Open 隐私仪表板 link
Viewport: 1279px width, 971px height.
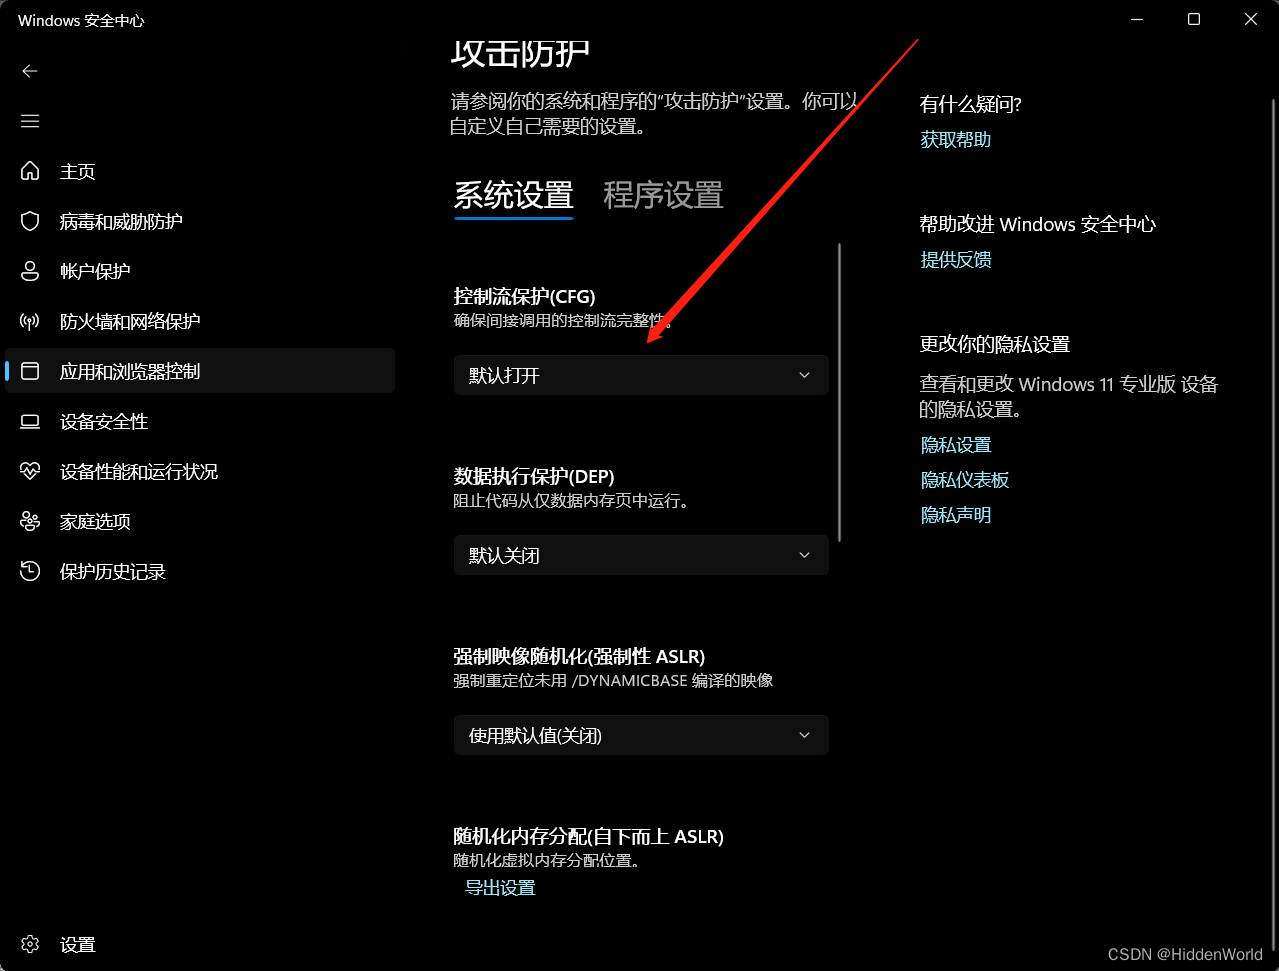pos(964,479)
